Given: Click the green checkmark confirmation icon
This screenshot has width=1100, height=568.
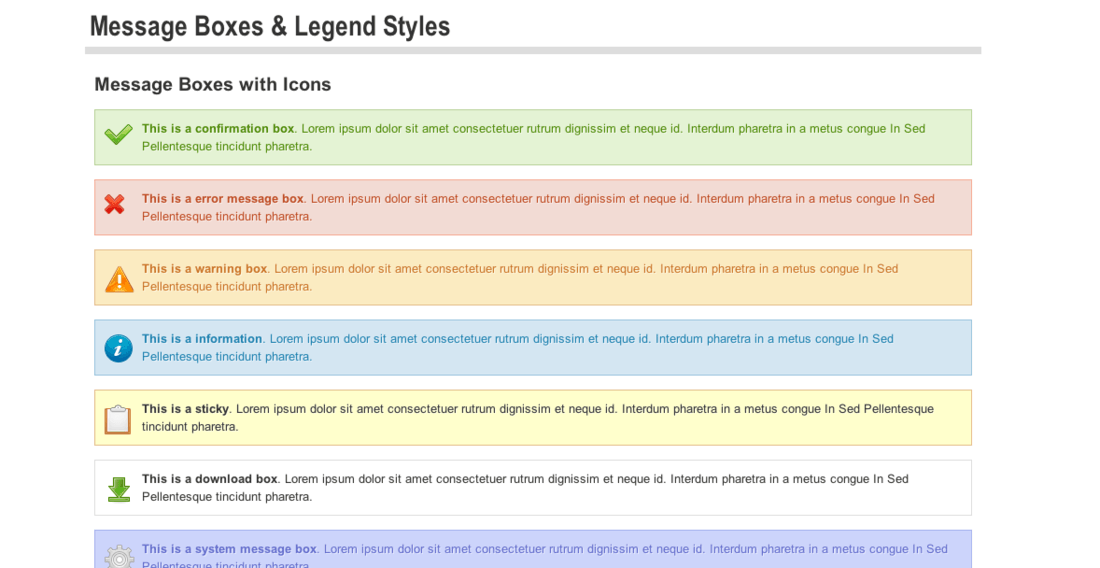Looking at the screenshot, I should click(x=119, y=135).
